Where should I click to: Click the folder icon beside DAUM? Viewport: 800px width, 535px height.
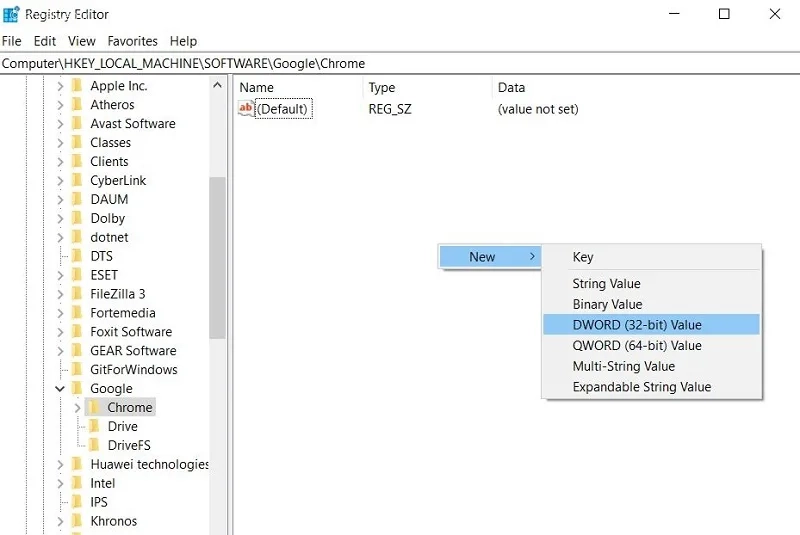pyautogui.click(x=77, y=199)
